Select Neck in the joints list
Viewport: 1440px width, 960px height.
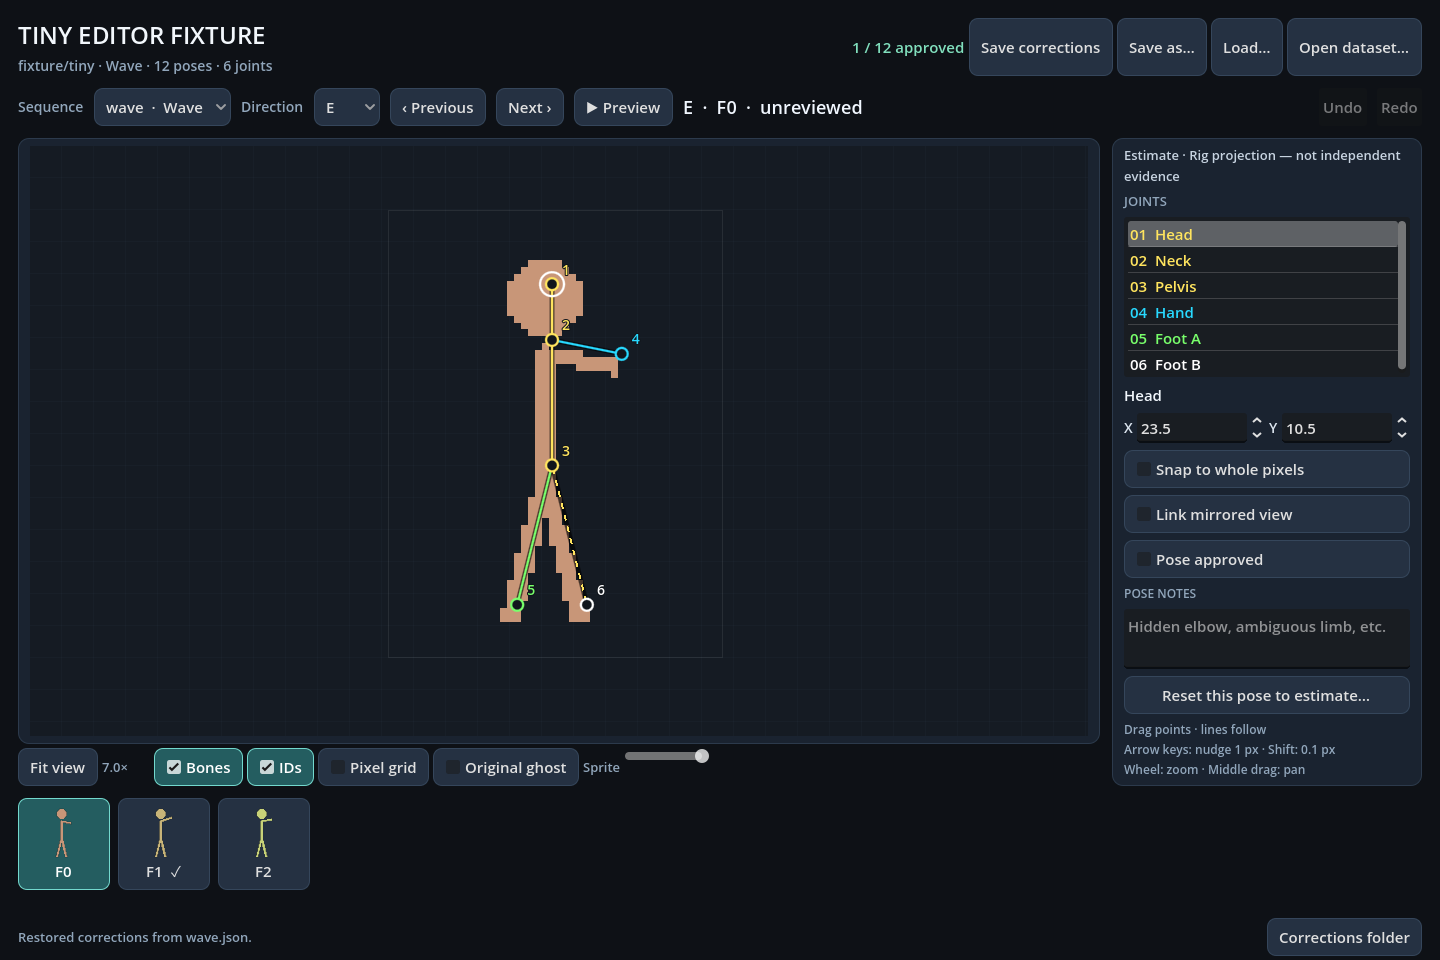[x=1262, y=260]
